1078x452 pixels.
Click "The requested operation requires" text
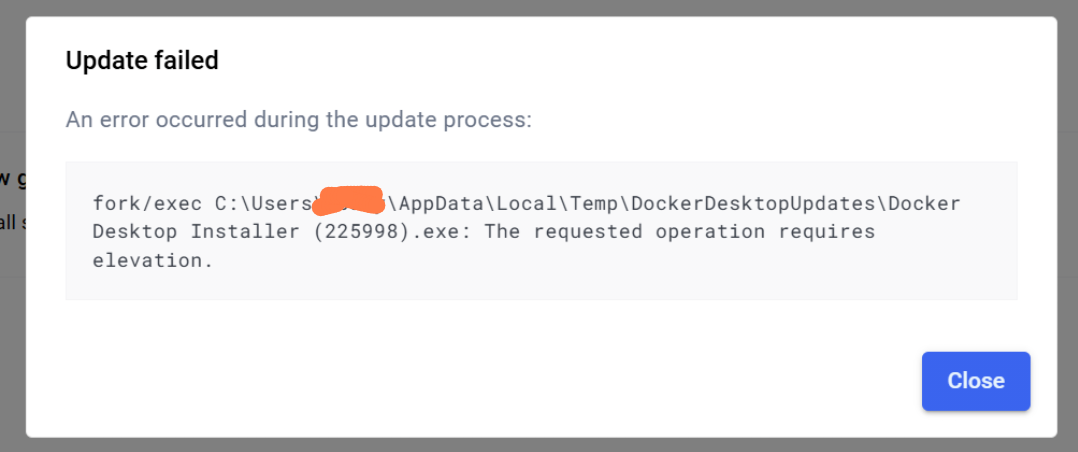tap(680, 232)
